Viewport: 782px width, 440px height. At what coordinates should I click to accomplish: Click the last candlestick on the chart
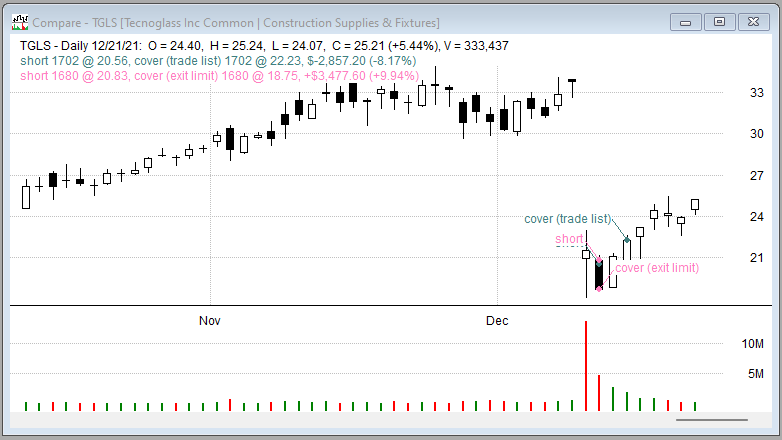click(695, 204)
